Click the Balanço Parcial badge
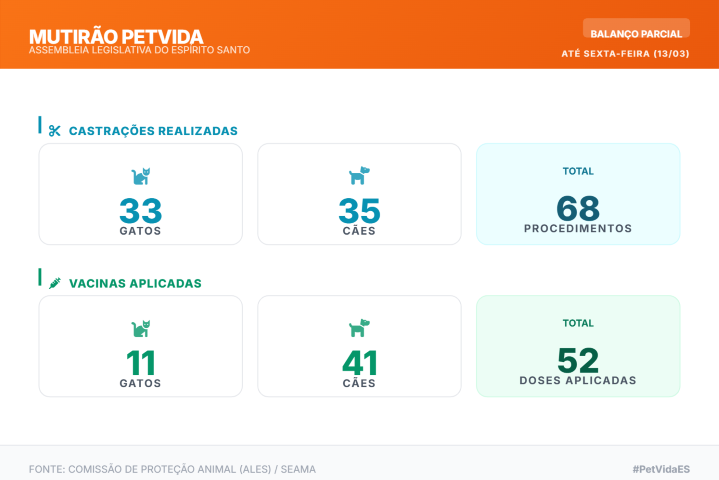This screenshot has height=480, width=719. [636, 33]
